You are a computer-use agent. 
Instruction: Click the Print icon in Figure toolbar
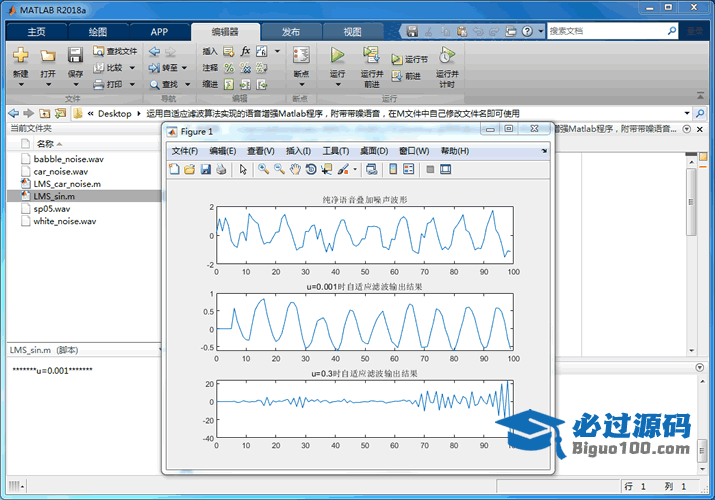[222, 169]
